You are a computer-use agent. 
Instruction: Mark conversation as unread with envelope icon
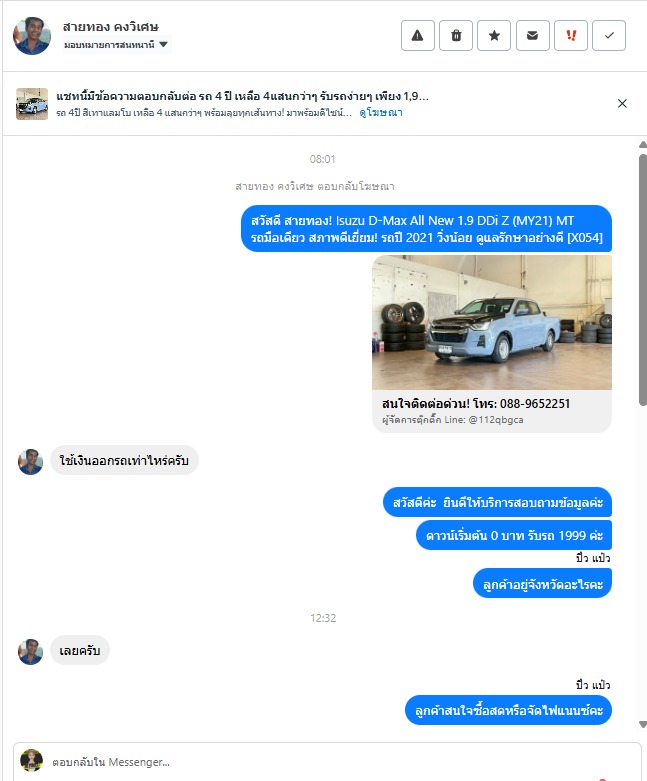point(532,35)
